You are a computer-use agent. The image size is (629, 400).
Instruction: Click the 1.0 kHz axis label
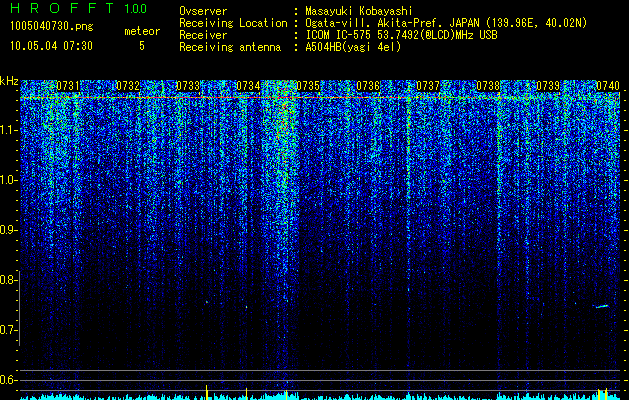point(8,180)
